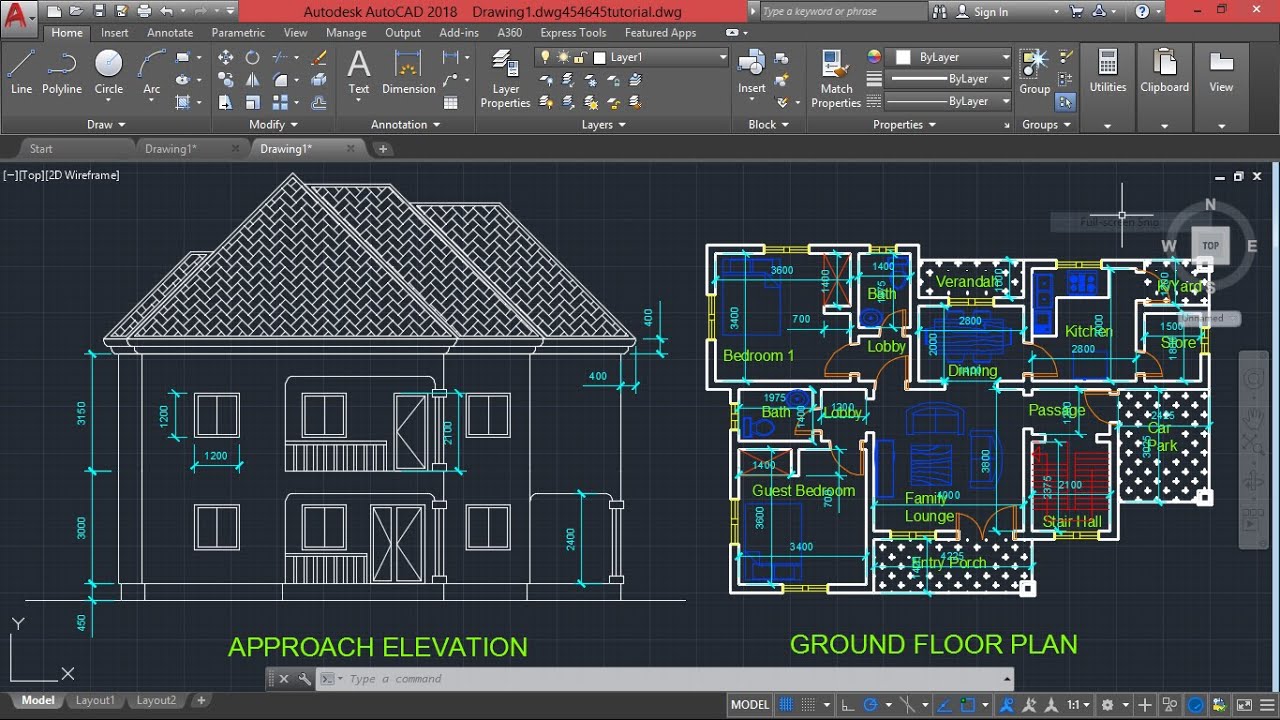Screen dimensions: 1280x720
Task: Click the object color wheel icon
Action: [x=874, y=57]
